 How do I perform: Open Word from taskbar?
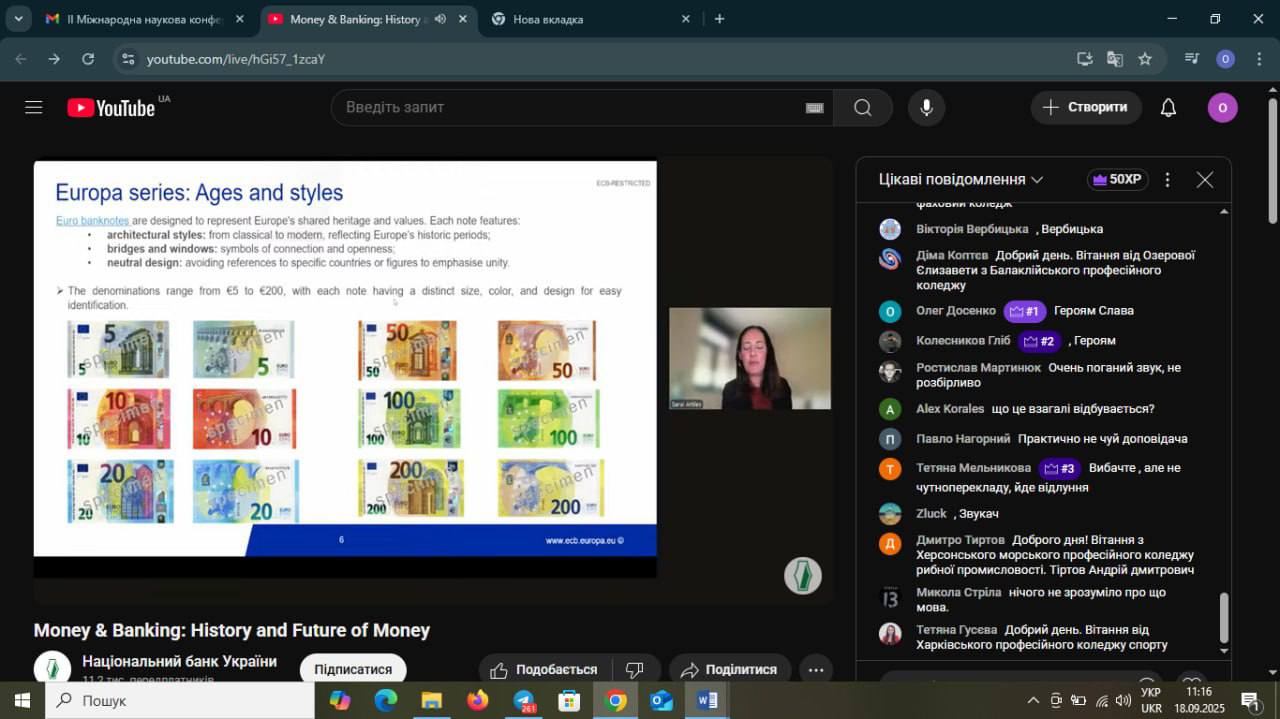tap(707, 700)
